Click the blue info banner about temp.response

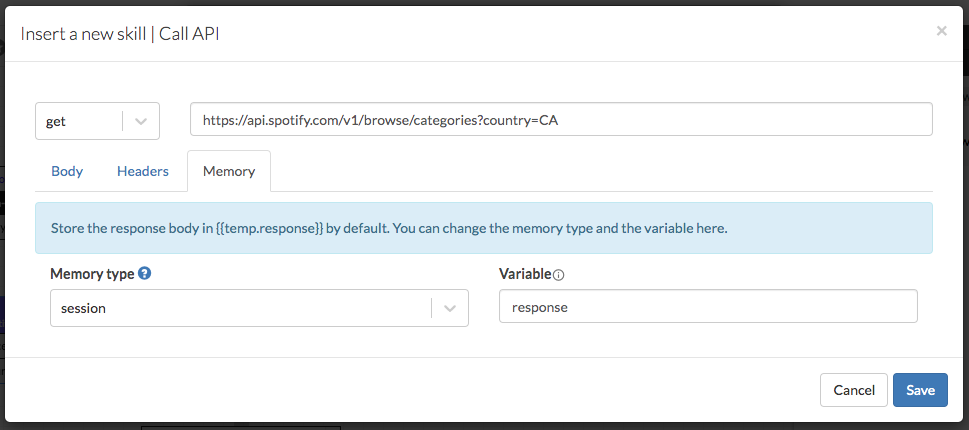click(484, 228)
